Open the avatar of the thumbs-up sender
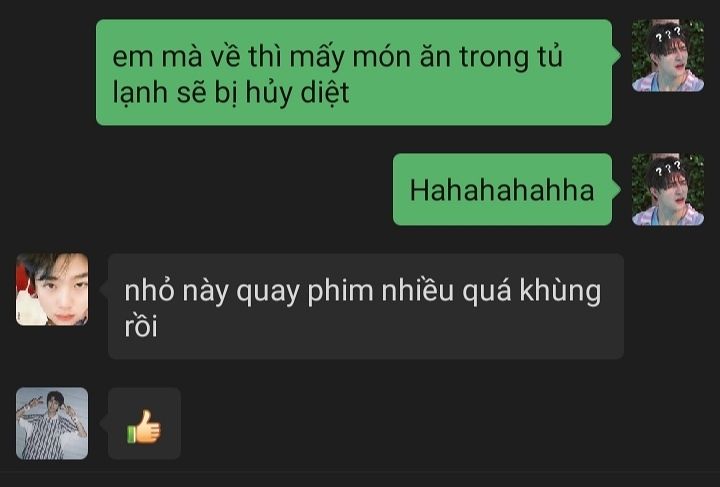Viewport: 720px width, 487px height. (52, 423)
